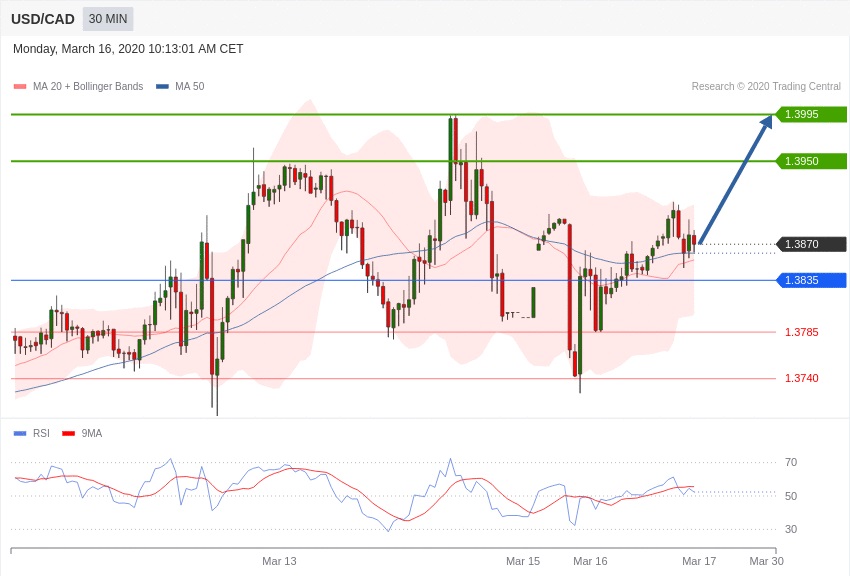The height and width of the screenshot is (576, 850).
Task: Click the Mar 13 date axis label
Action: [279, 561]
